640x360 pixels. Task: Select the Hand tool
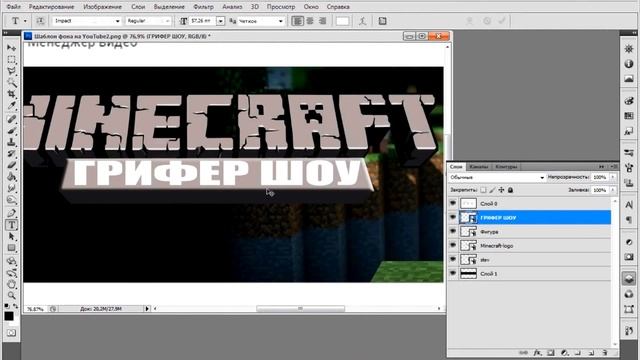(x=11, y=284)
